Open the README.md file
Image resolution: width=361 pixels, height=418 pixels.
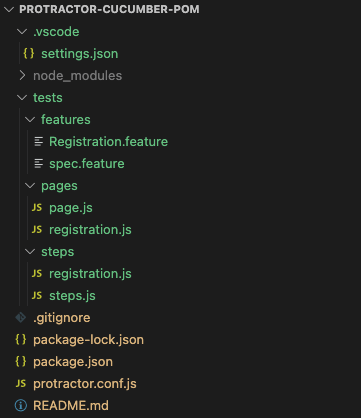71,406
